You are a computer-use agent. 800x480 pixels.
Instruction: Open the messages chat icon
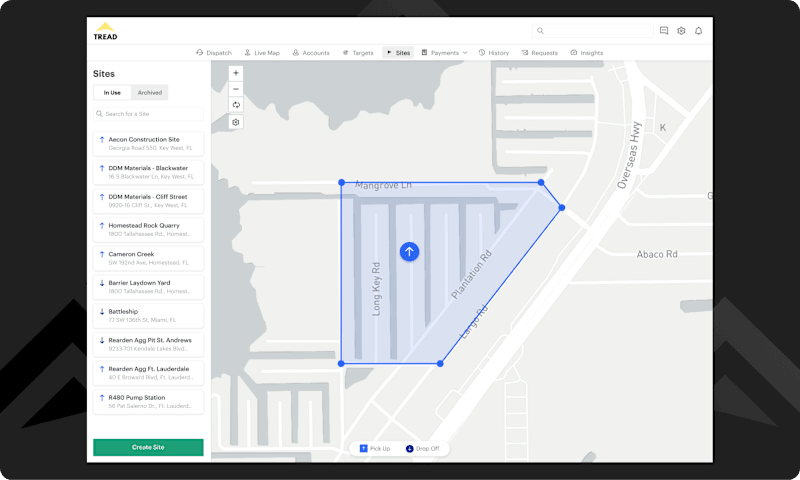pyautogui.click(x=664, y=31)
